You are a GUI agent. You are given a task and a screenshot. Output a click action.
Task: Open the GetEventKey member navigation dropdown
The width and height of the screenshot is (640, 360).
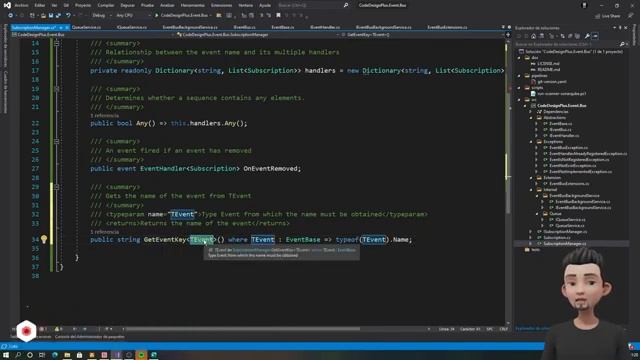[423, 35]
